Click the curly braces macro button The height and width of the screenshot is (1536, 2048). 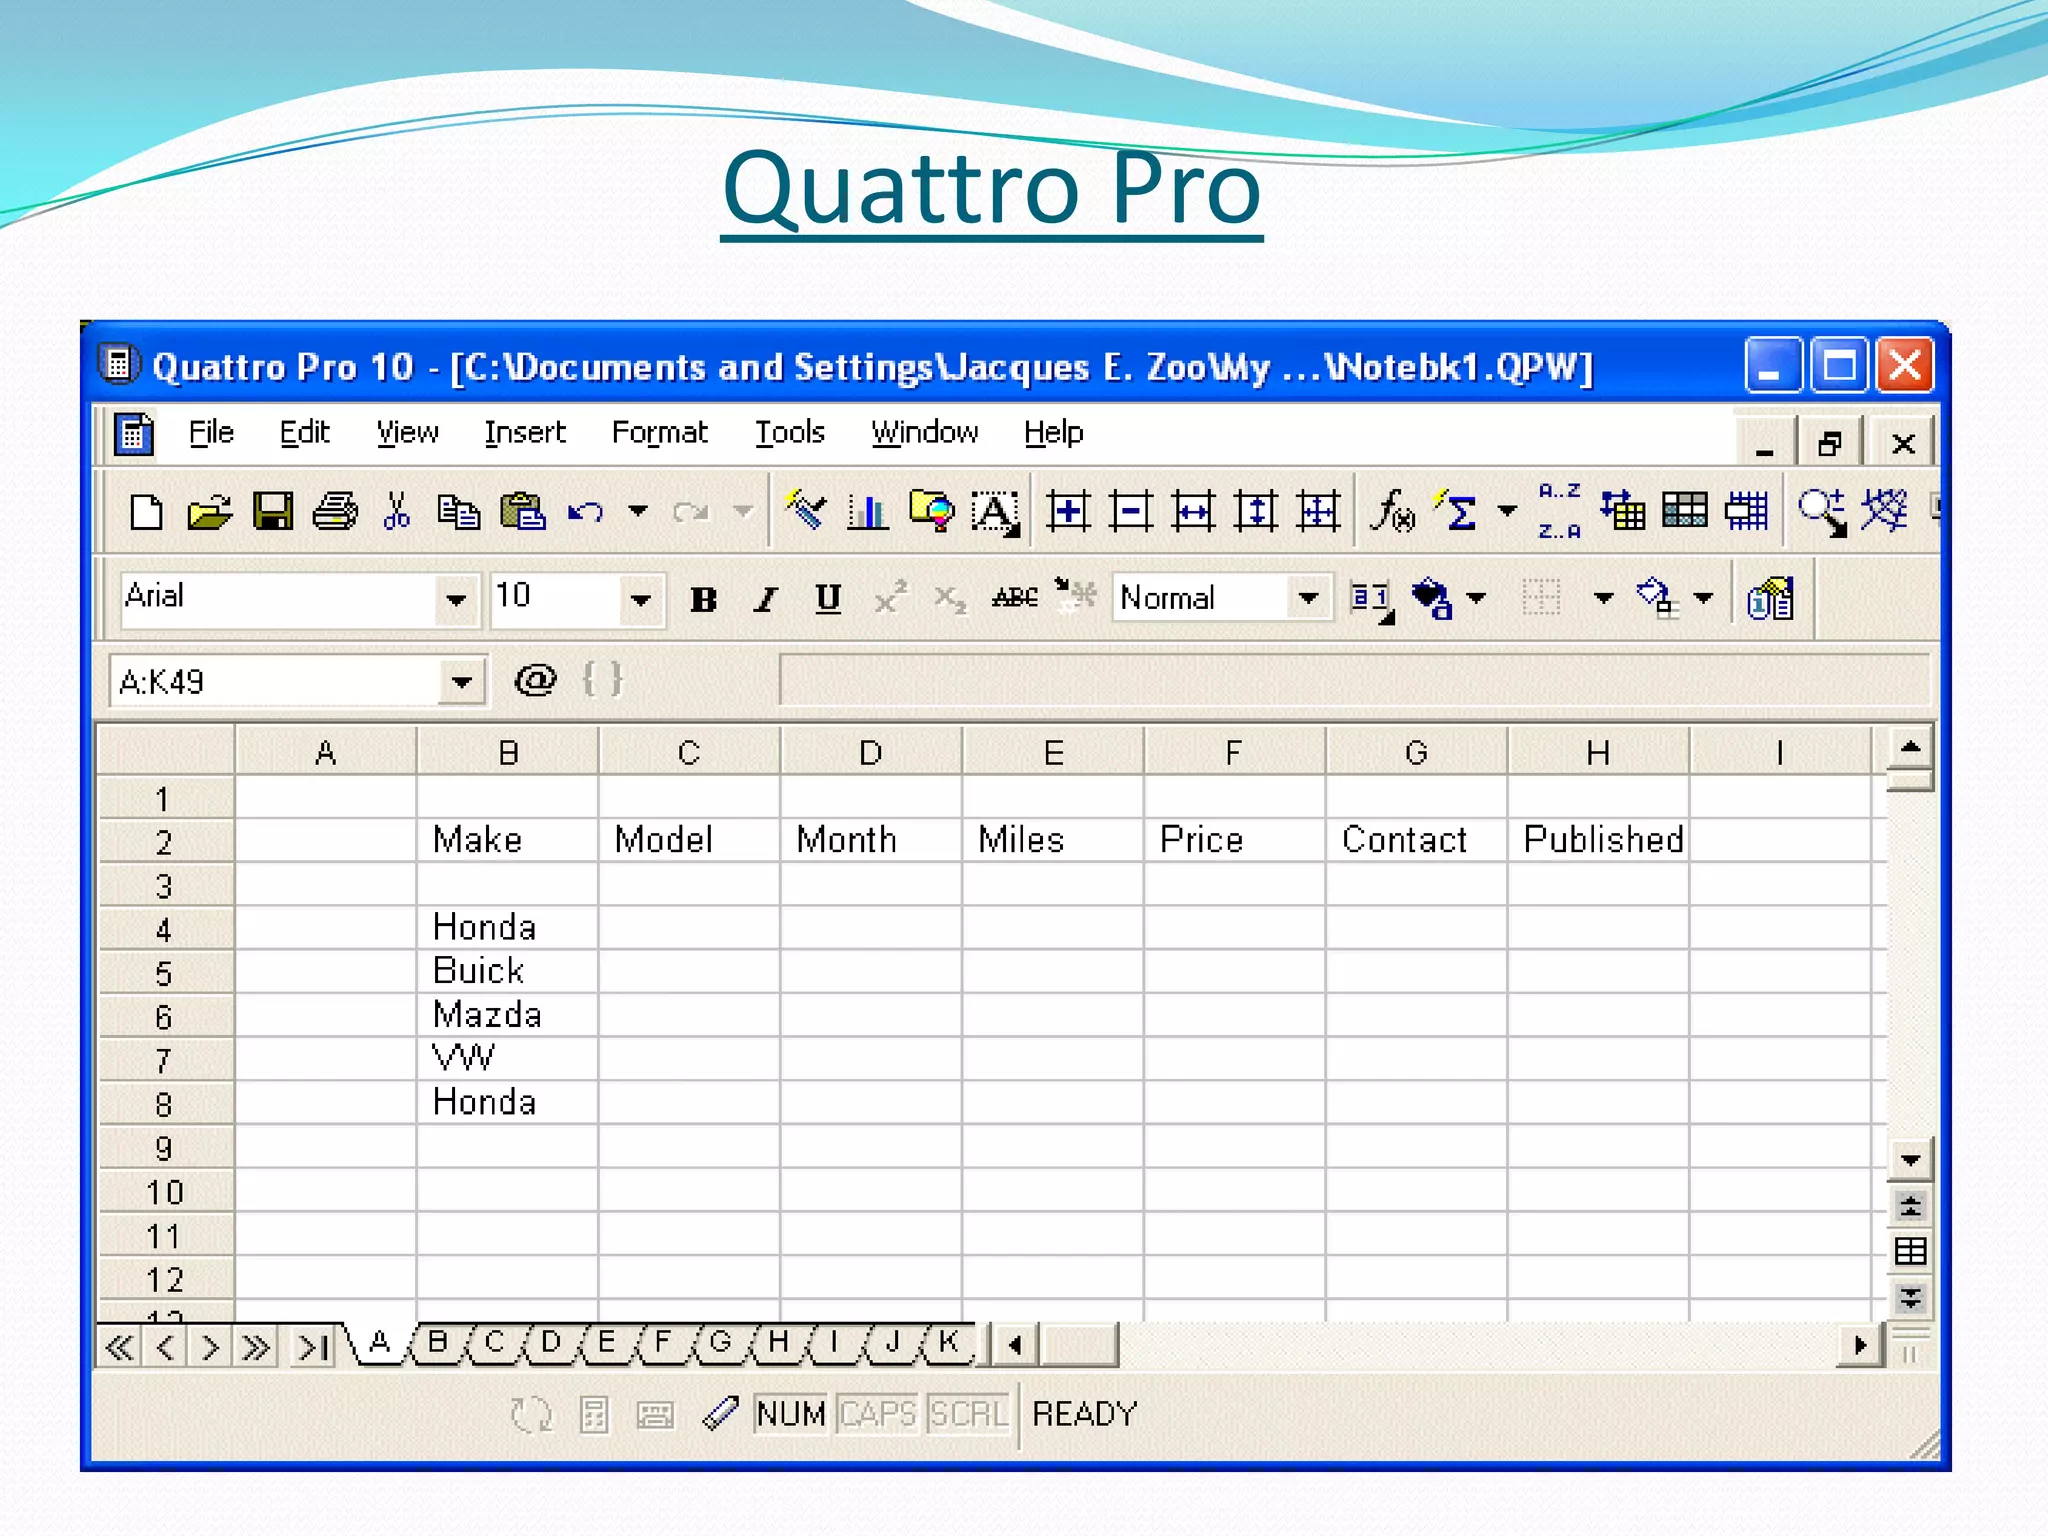point(602,679)
